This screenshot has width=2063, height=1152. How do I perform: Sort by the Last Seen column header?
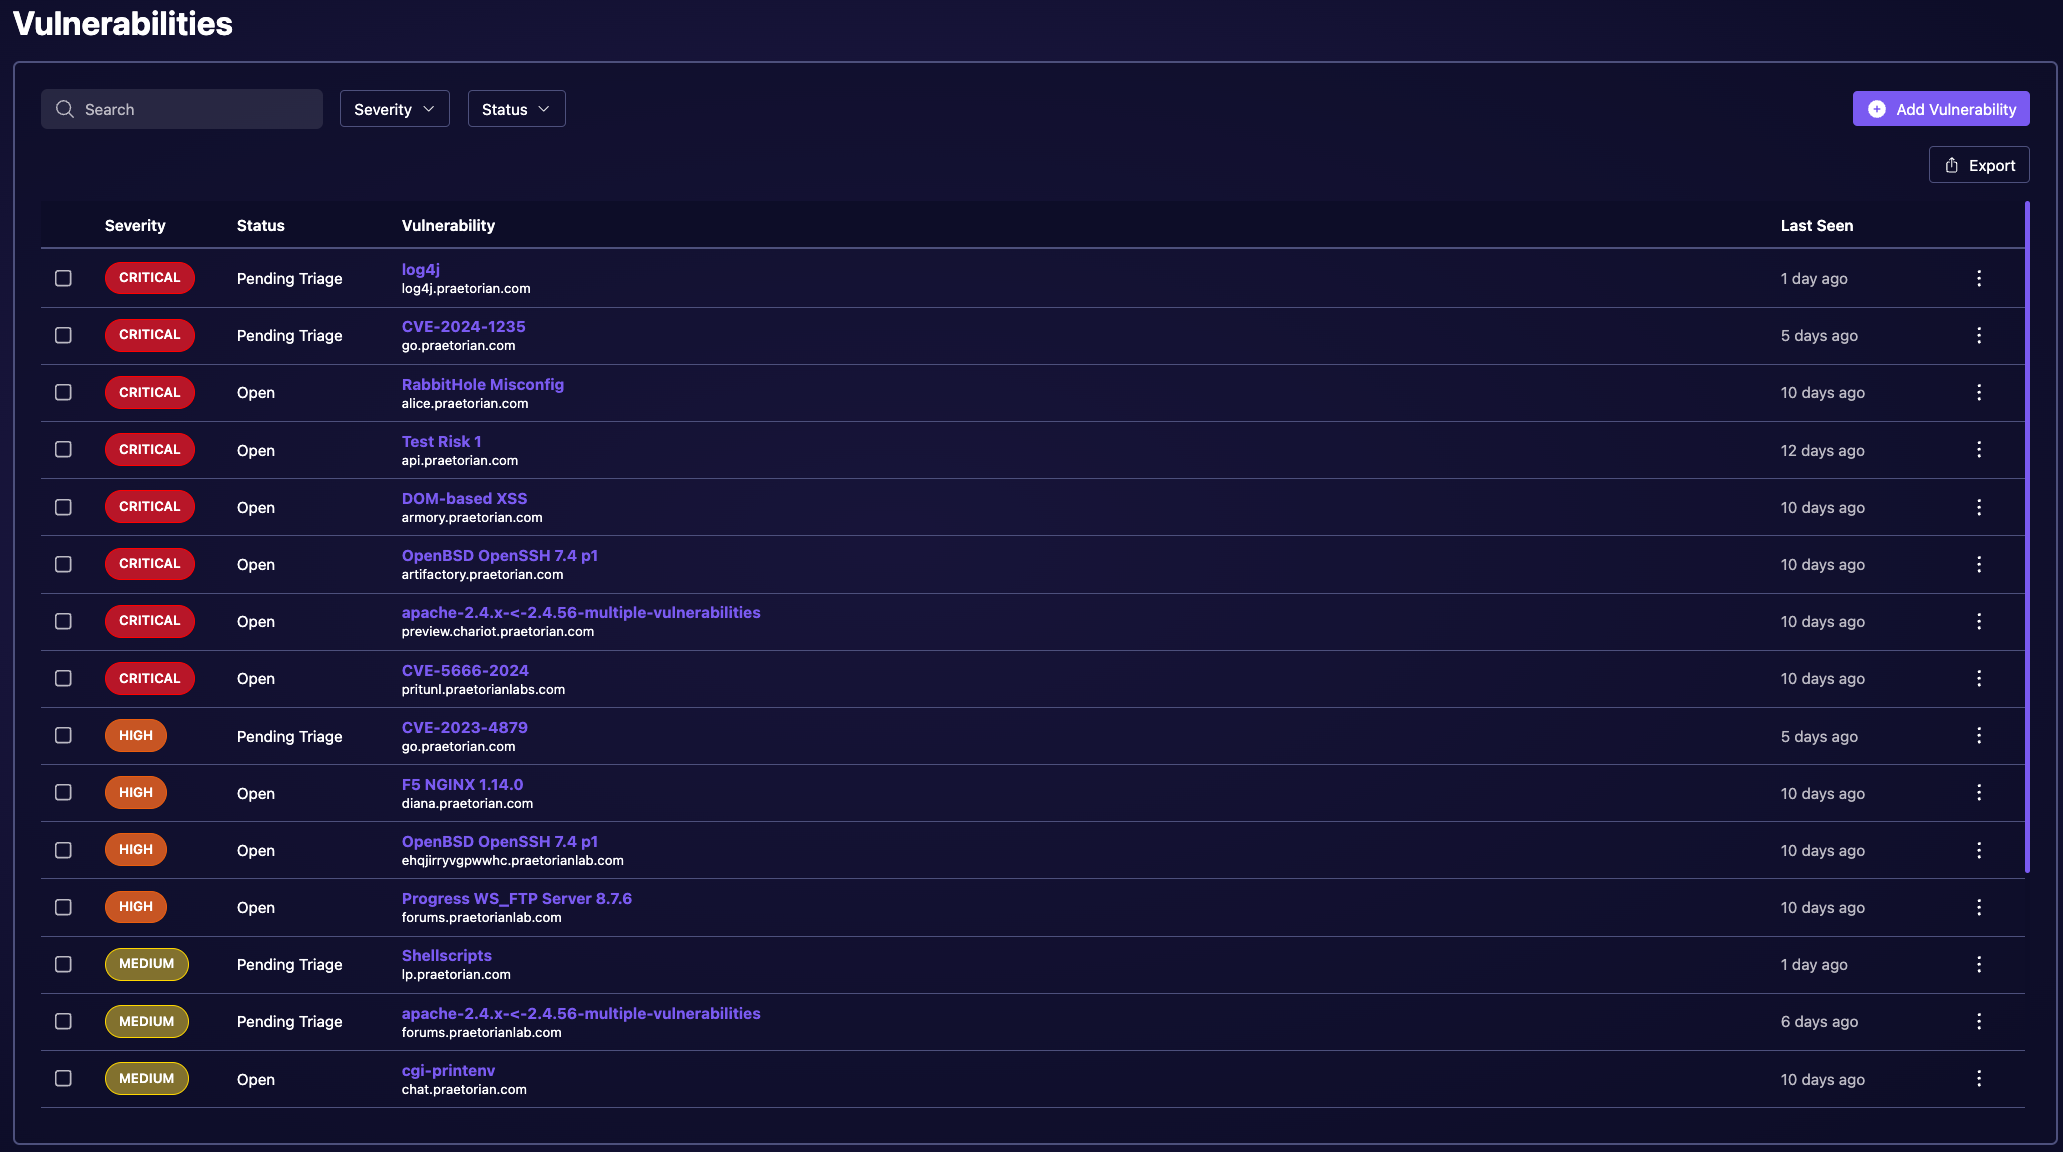click(x=1816, y=226)
